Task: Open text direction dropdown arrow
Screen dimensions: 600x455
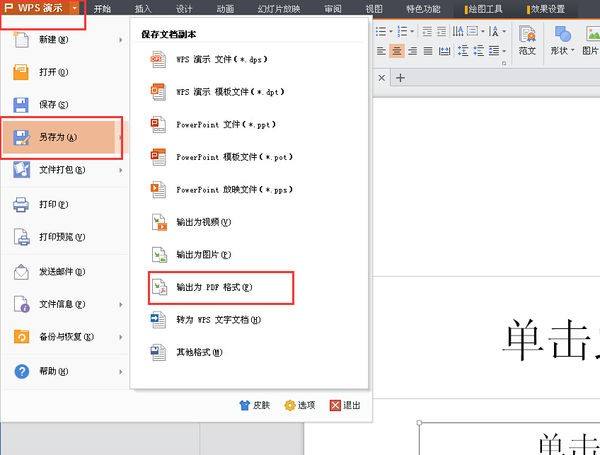Action: point(504,31)
